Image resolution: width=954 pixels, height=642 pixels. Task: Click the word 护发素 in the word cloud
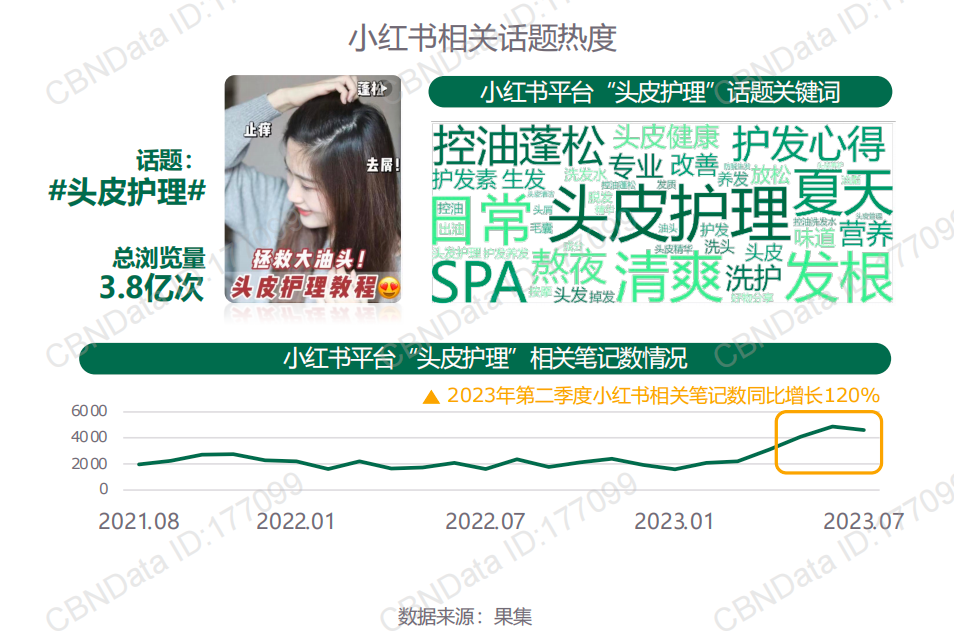[x=464, y=180]
